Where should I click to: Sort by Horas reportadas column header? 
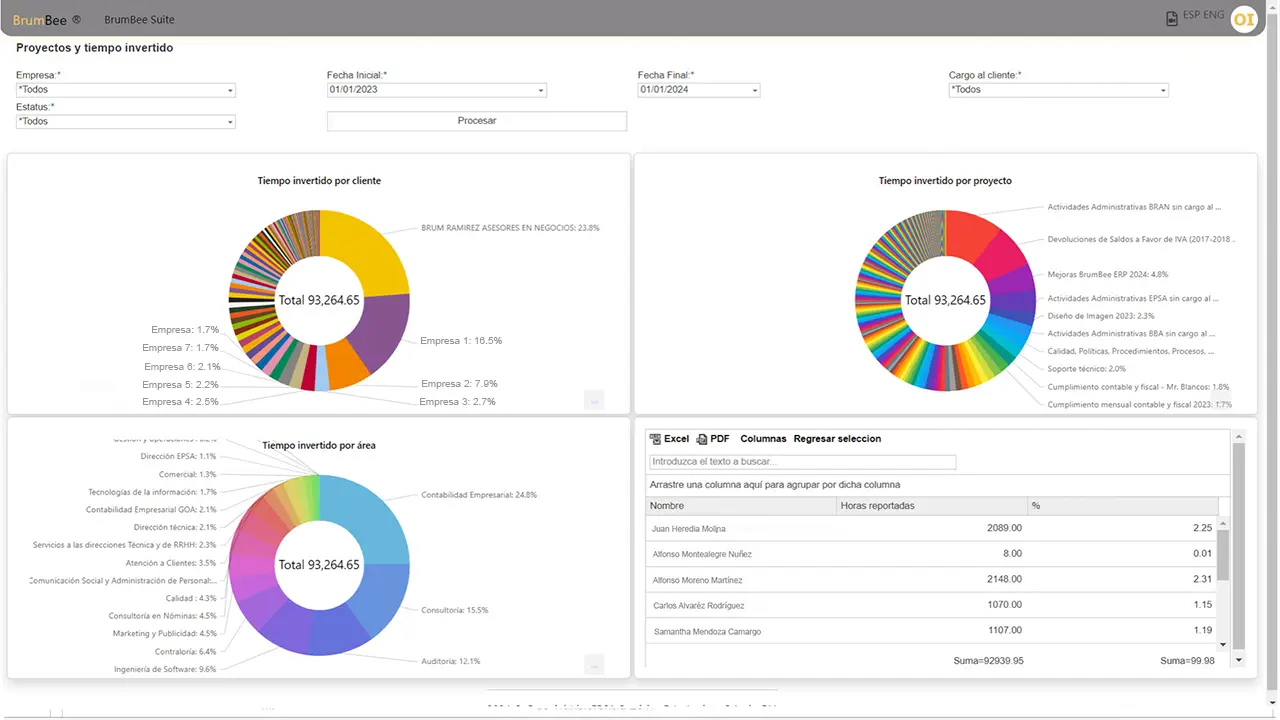pos(933,506)
